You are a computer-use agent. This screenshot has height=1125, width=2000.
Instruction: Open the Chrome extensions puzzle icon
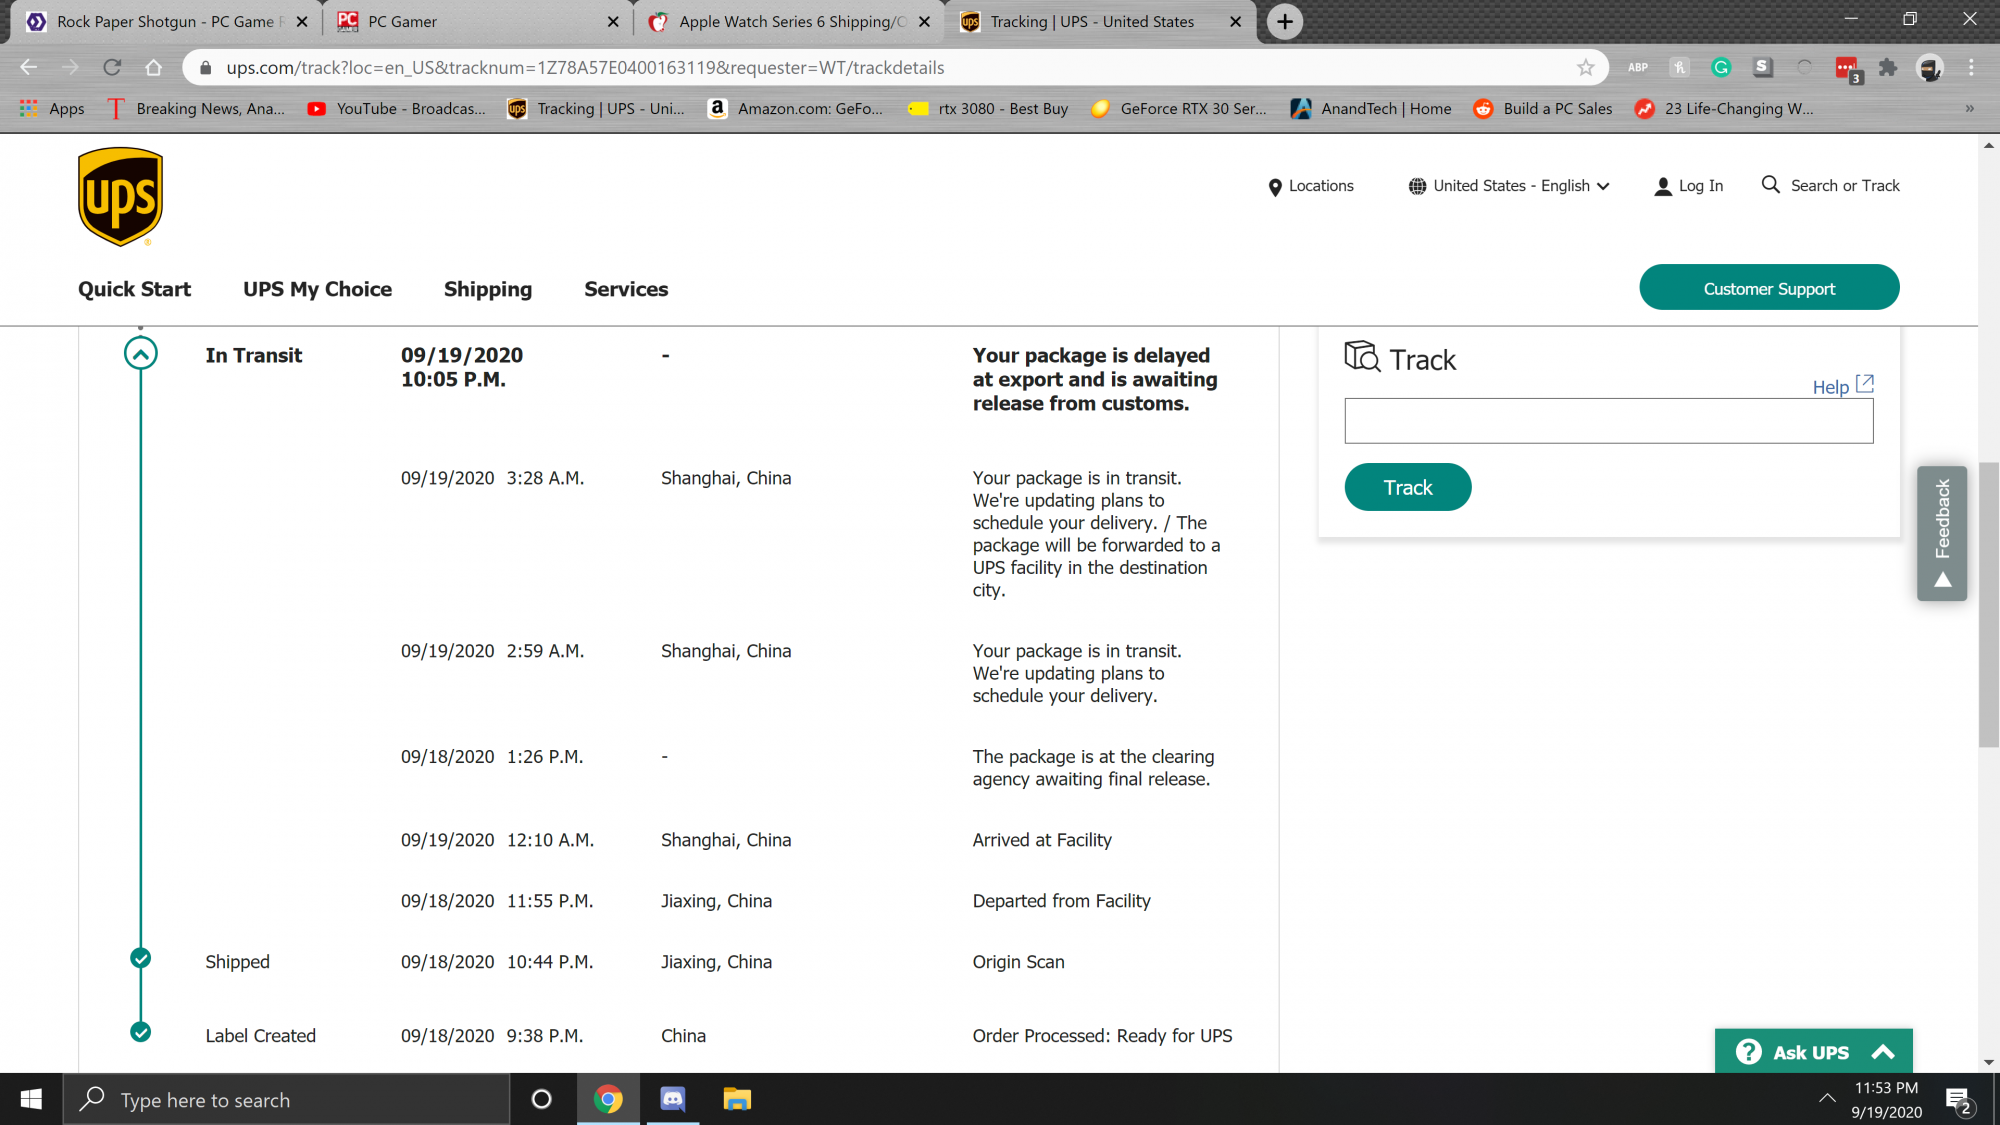coord(1887,68)
